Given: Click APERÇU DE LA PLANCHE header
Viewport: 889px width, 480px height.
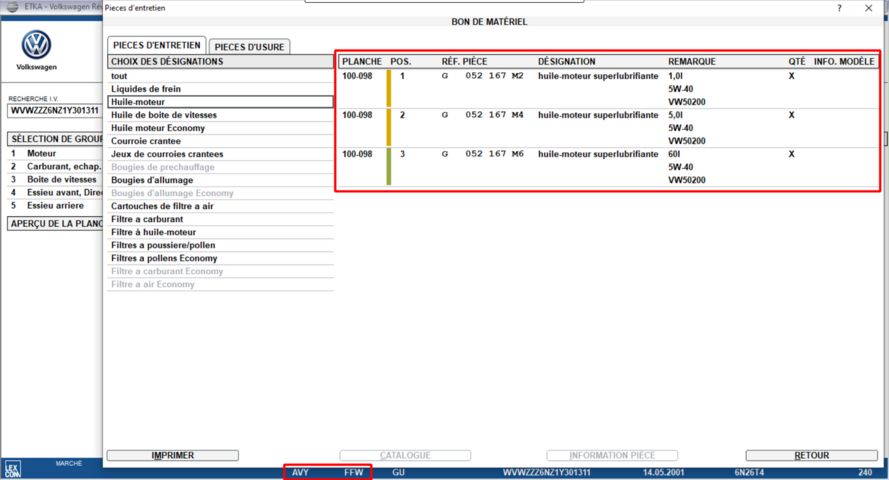Looking at the screenshot, I should point(55,224).
